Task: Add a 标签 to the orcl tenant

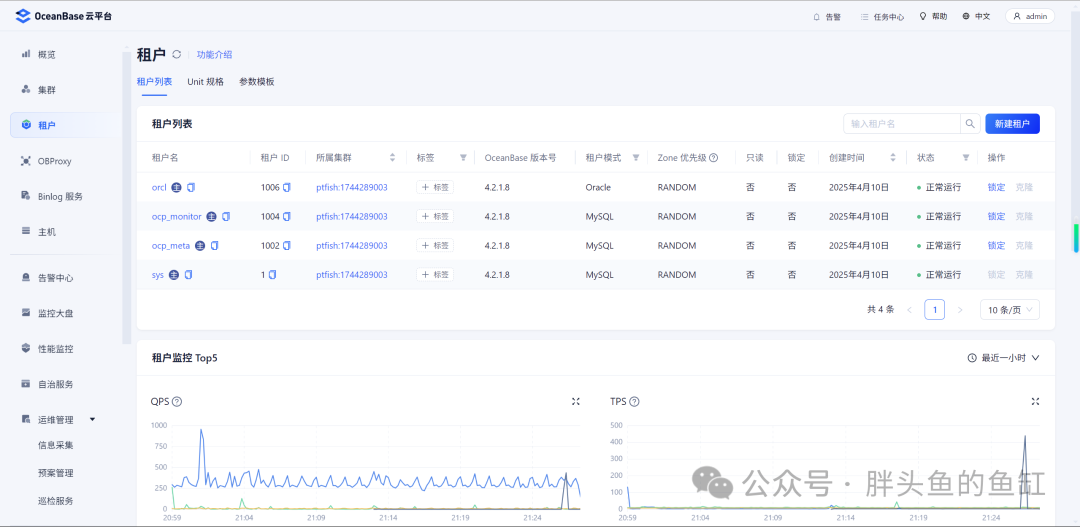Action: 435,187
